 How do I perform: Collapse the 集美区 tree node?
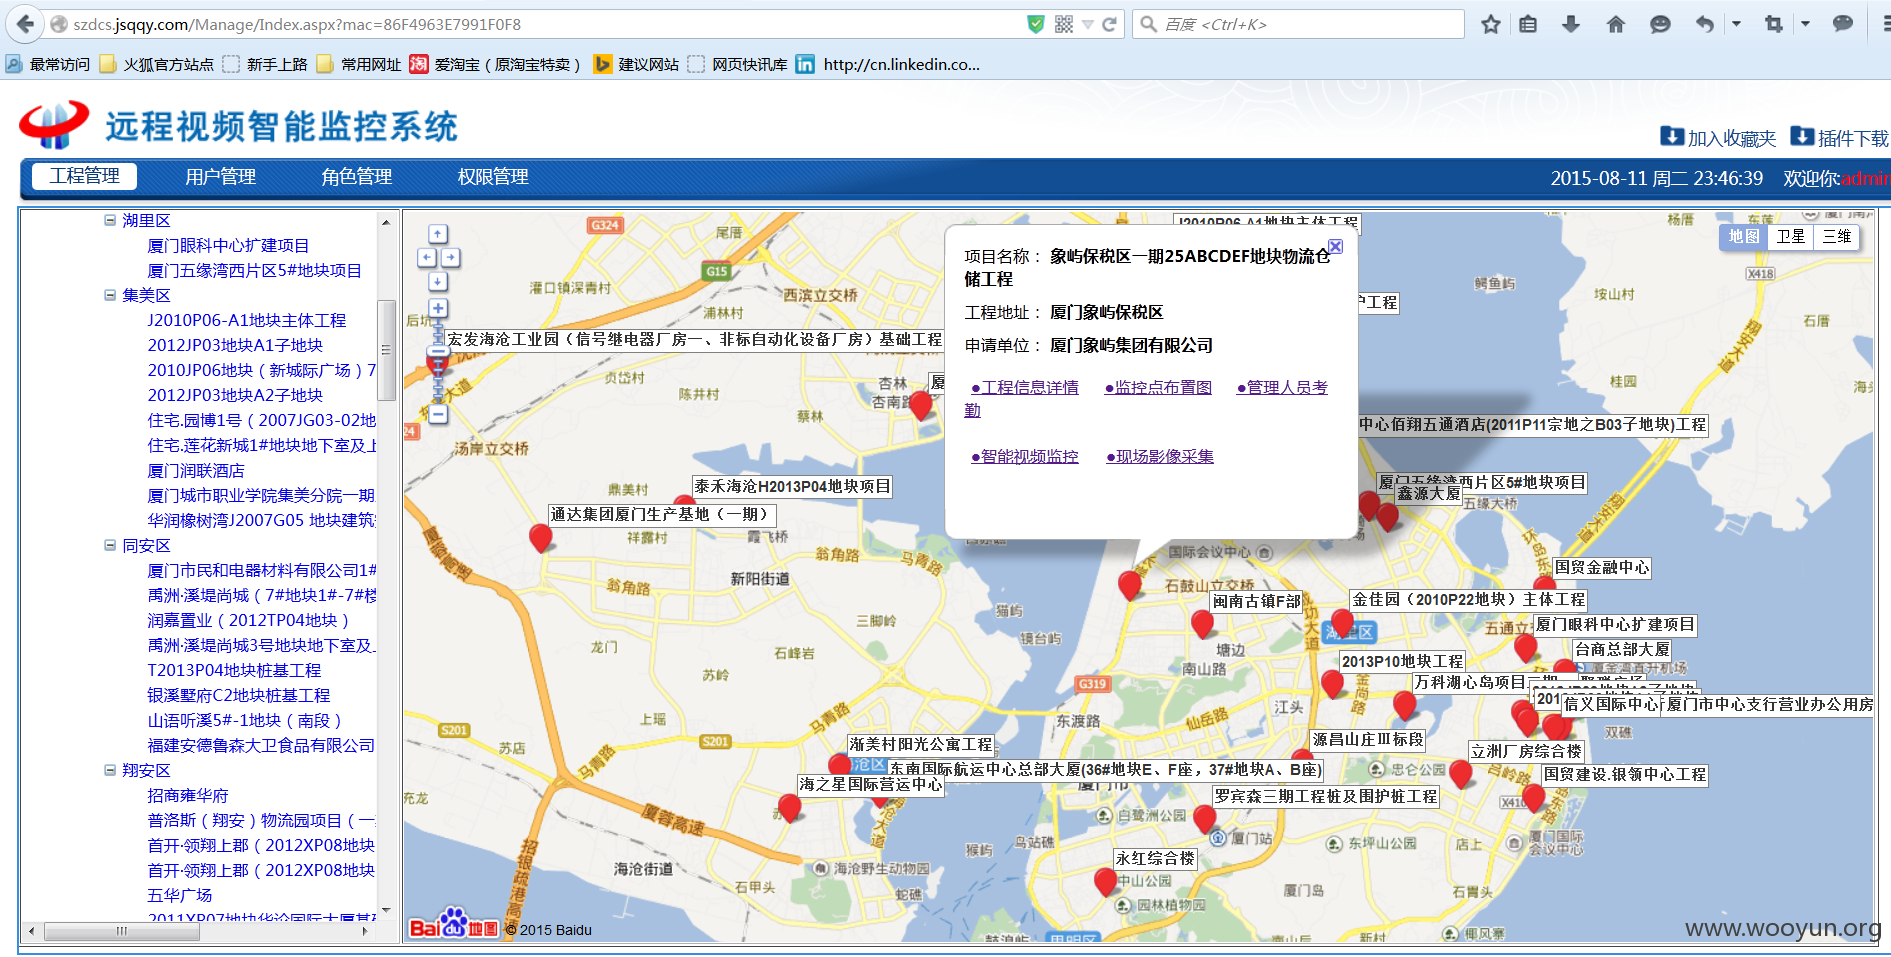[x=110, y=295]
